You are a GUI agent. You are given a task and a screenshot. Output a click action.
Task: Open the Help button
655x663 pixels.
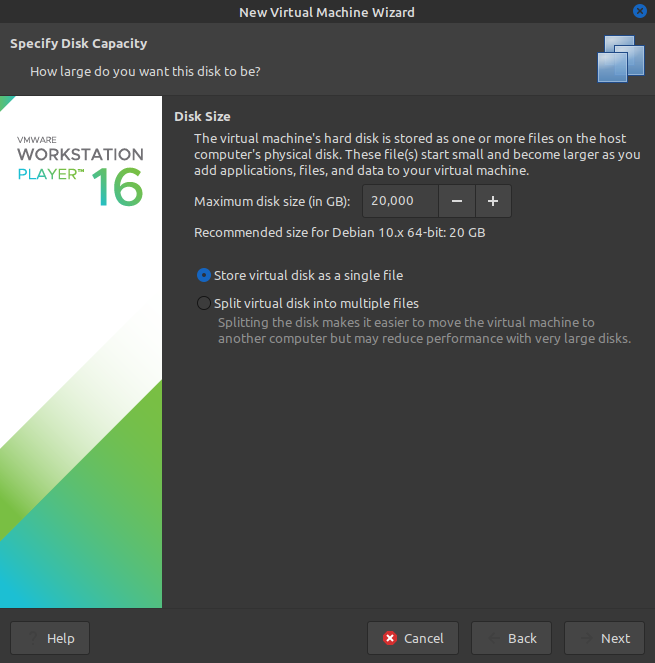click(50, 638)
